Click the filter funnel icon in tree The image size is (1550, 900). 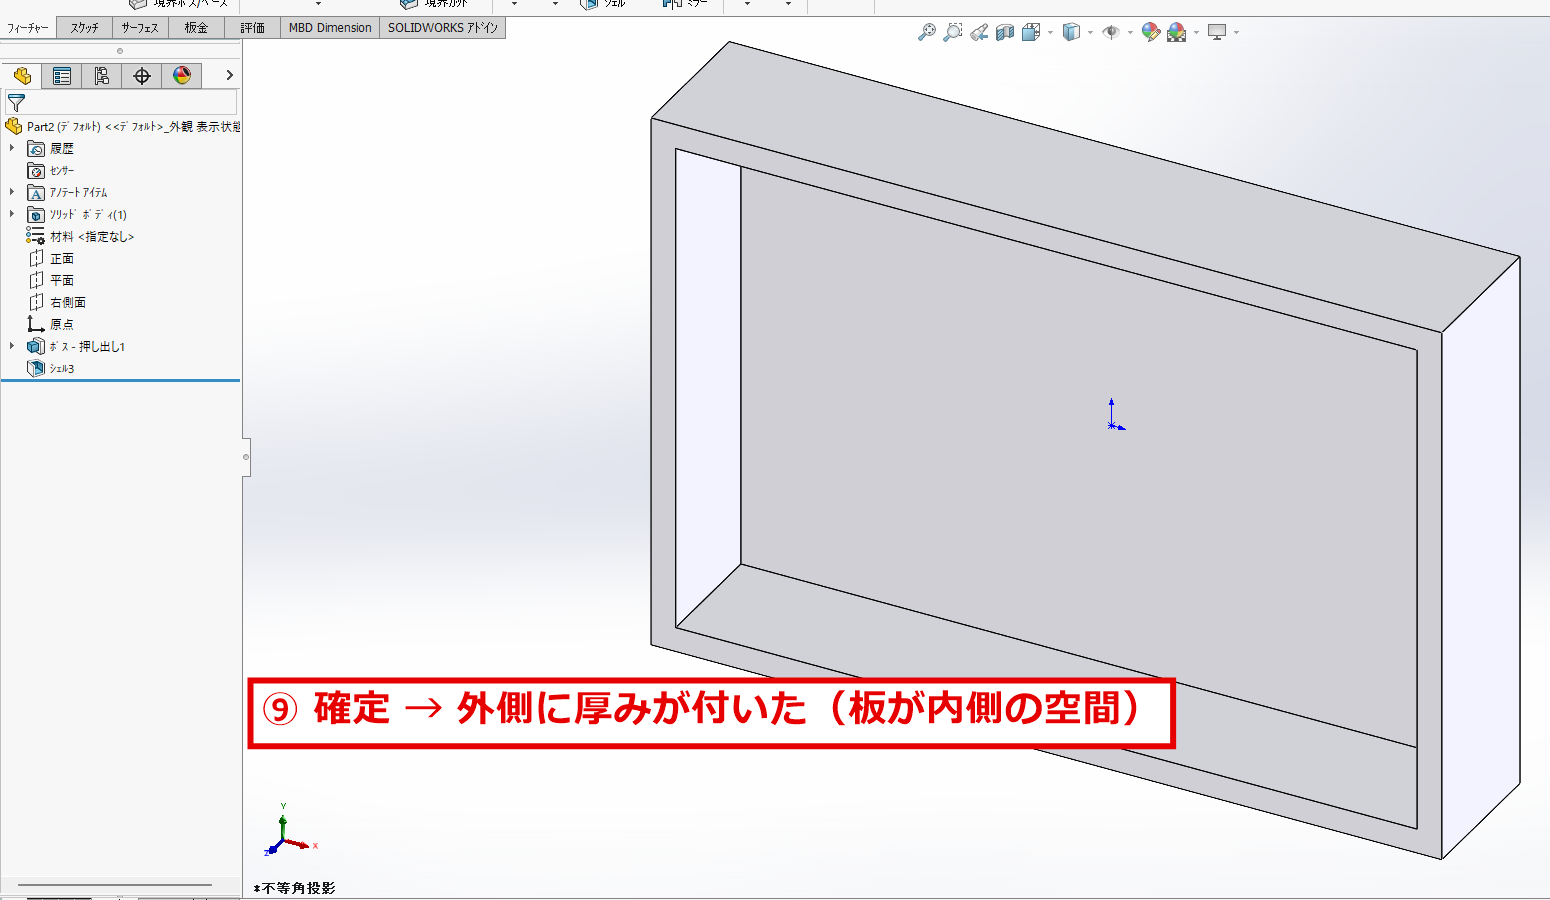pyautogui.click(x=16, y=103)
